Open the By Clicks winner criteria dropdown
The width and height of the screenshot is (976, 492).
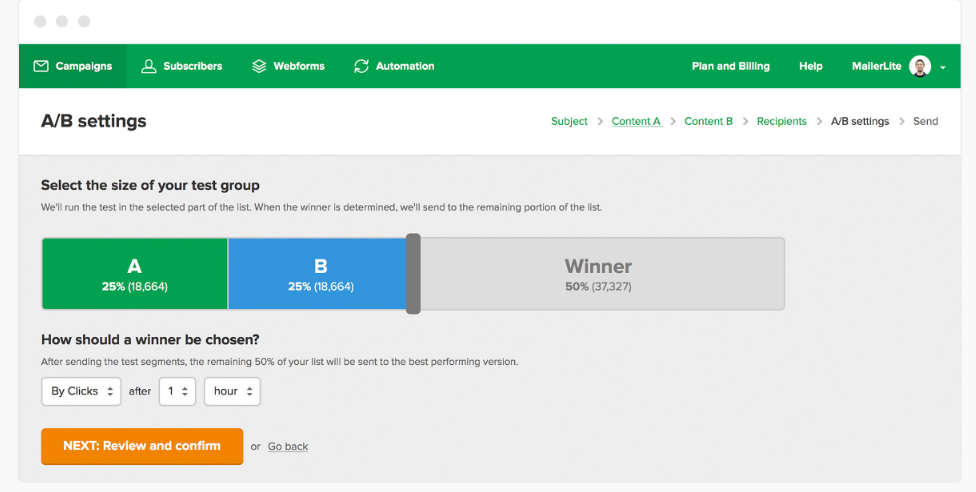81,391
